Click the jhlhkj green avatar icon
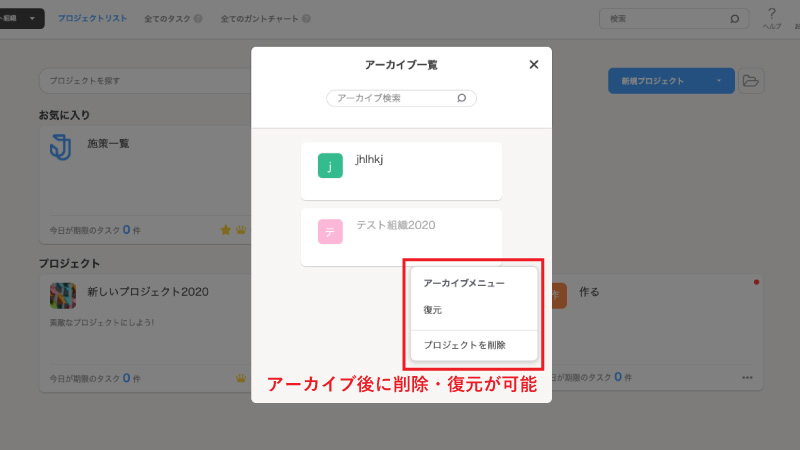The width and height of the screenshot is (800, 450). point(330,166)
